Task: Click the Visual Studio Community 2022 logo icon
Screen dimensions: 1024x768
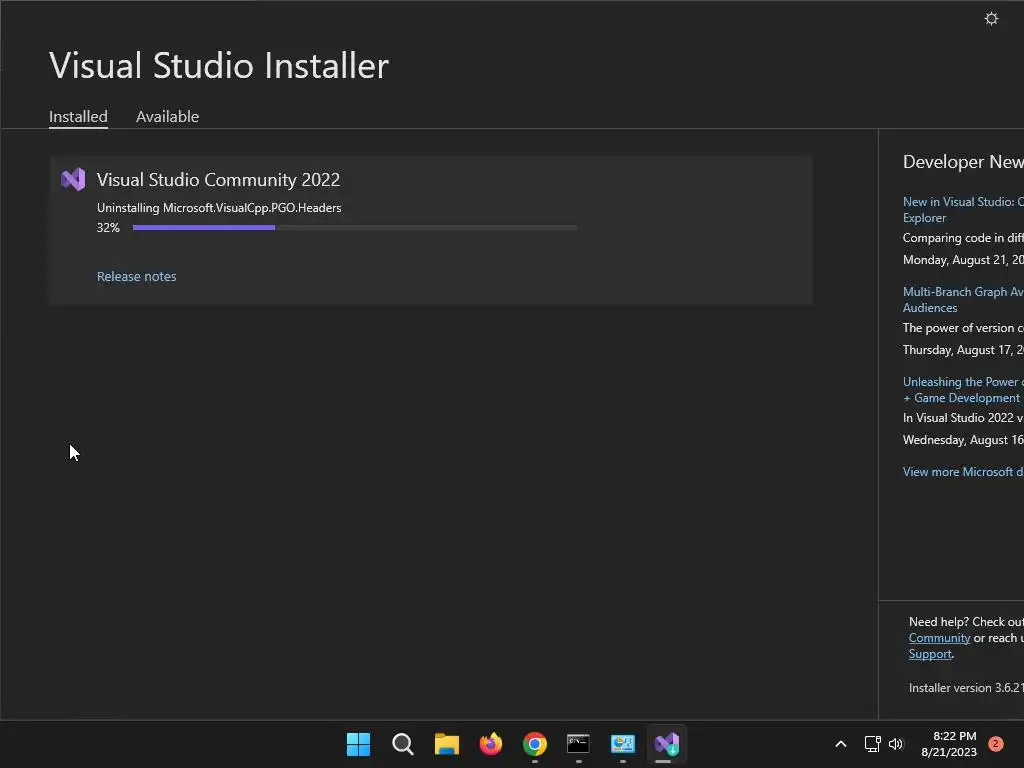Action: (x=73, y=179)
